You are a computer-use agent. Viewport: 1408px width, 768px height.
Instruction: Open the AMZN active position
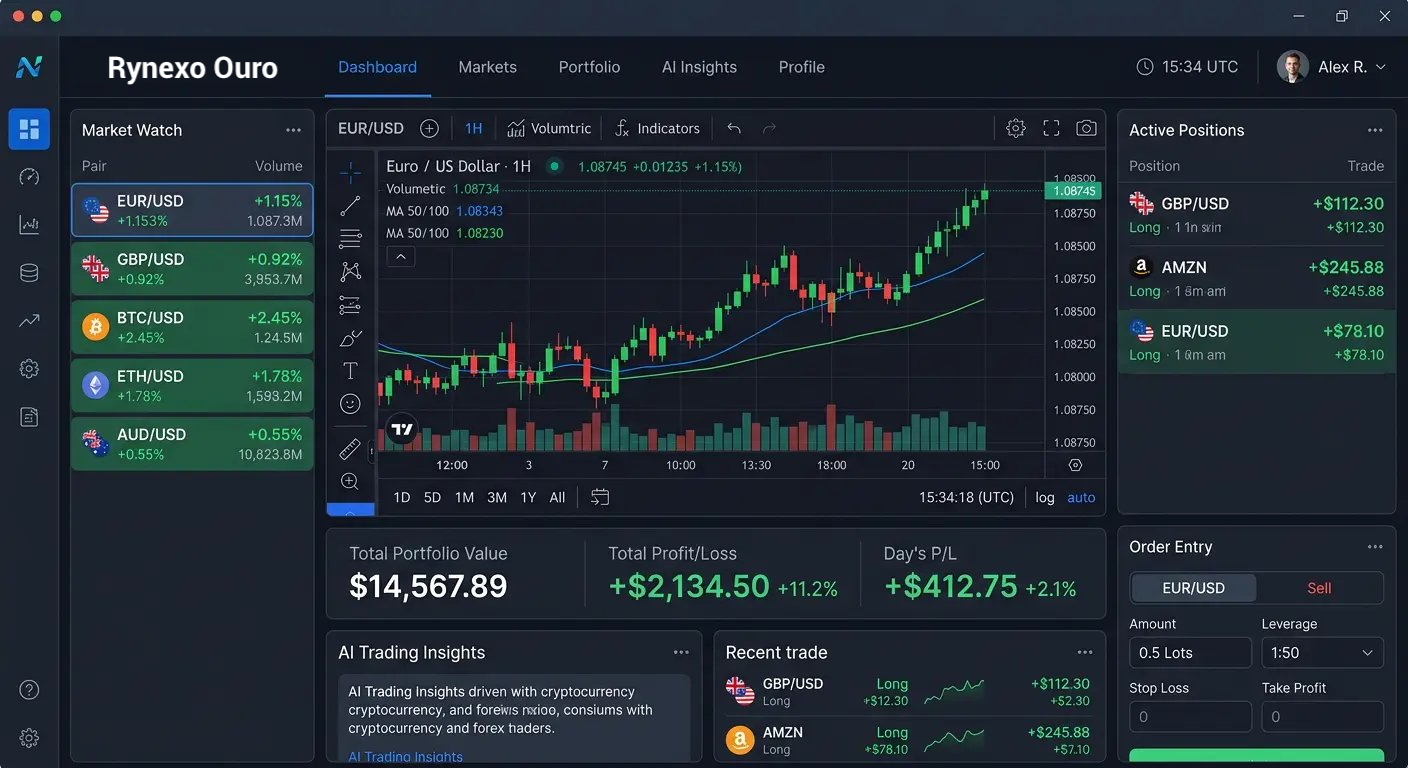tap(1256, 278)
